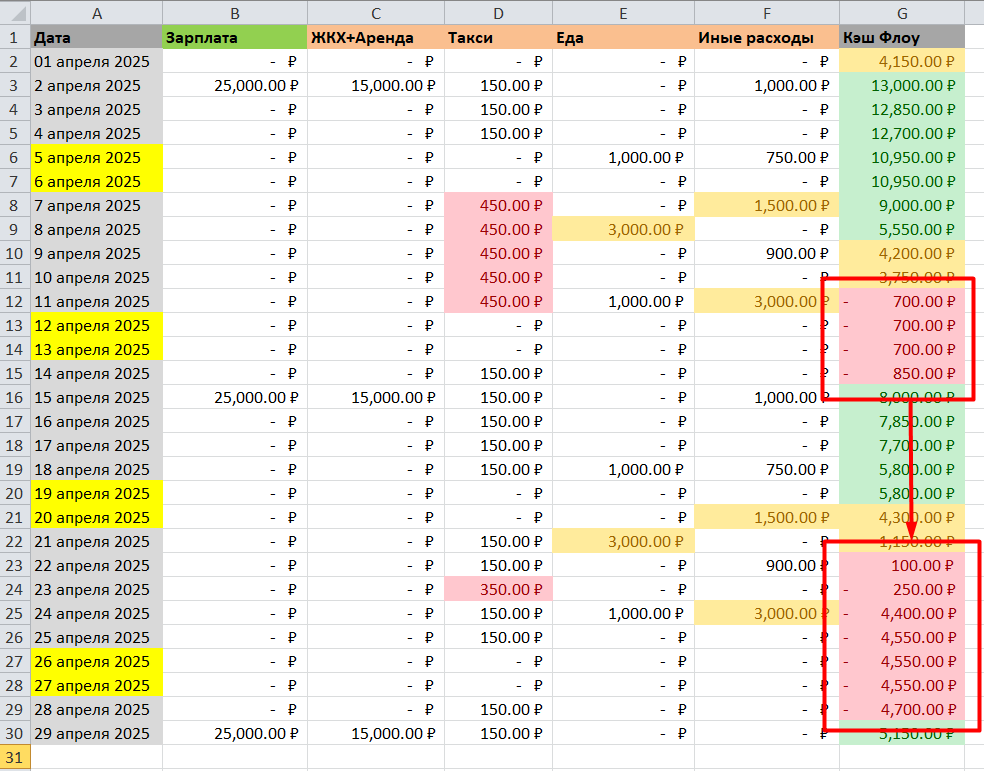984x771 pixels.
Task: Select column A header
Action: 97,13
